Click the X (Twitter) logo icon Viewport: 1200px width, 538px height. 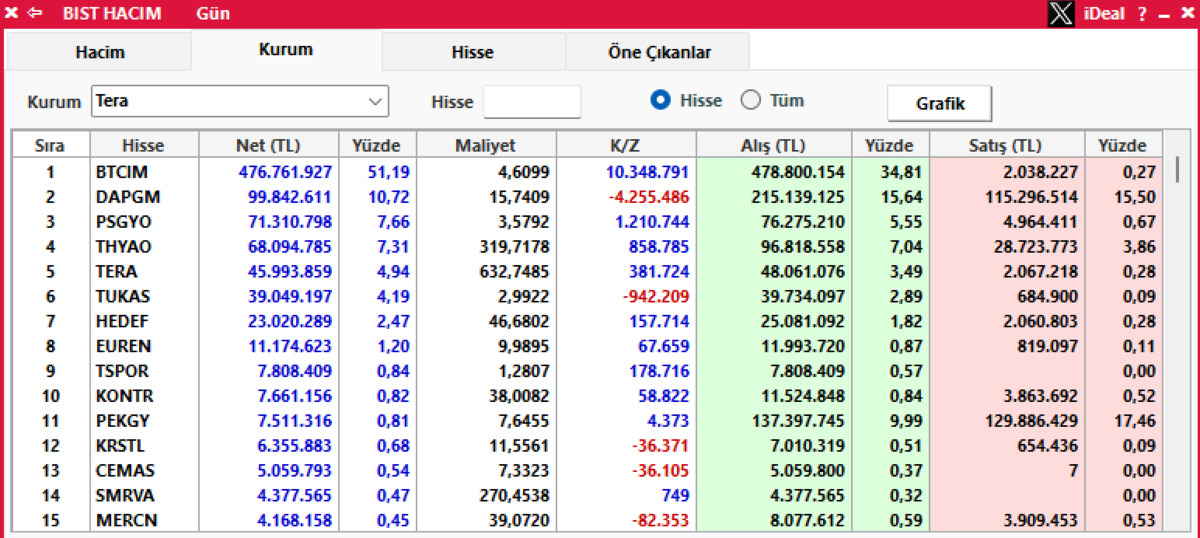[1061, 14]
